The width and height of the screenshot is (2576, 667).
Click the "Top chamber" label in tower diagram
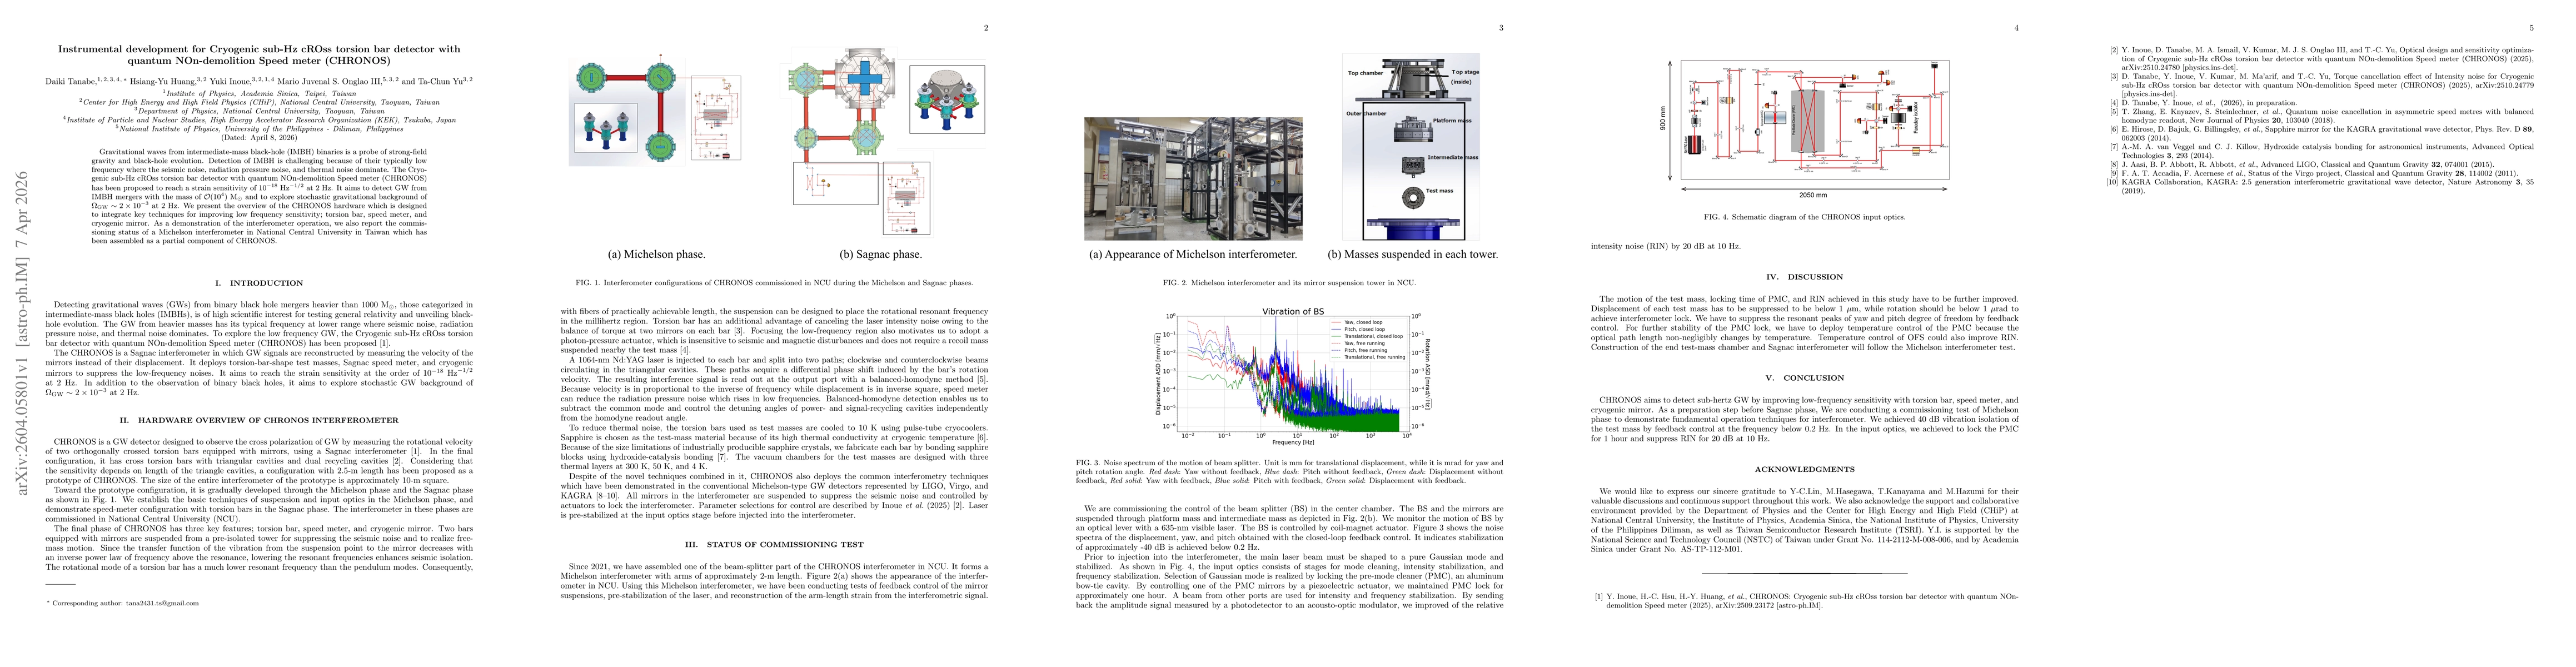point(1366,73)
